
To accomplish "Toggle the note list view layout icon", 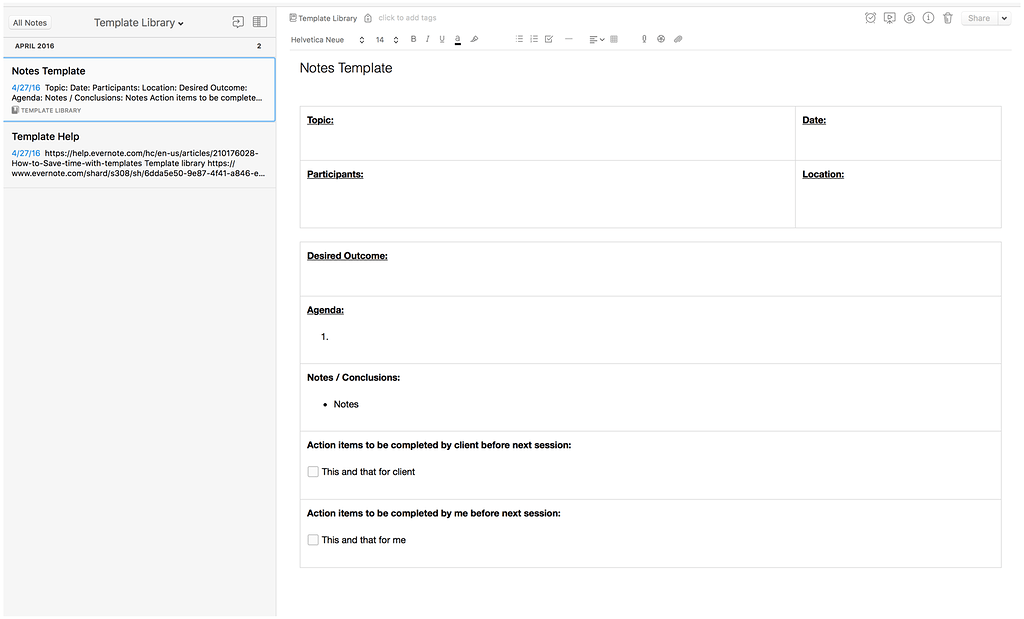I will coord(260,22).
